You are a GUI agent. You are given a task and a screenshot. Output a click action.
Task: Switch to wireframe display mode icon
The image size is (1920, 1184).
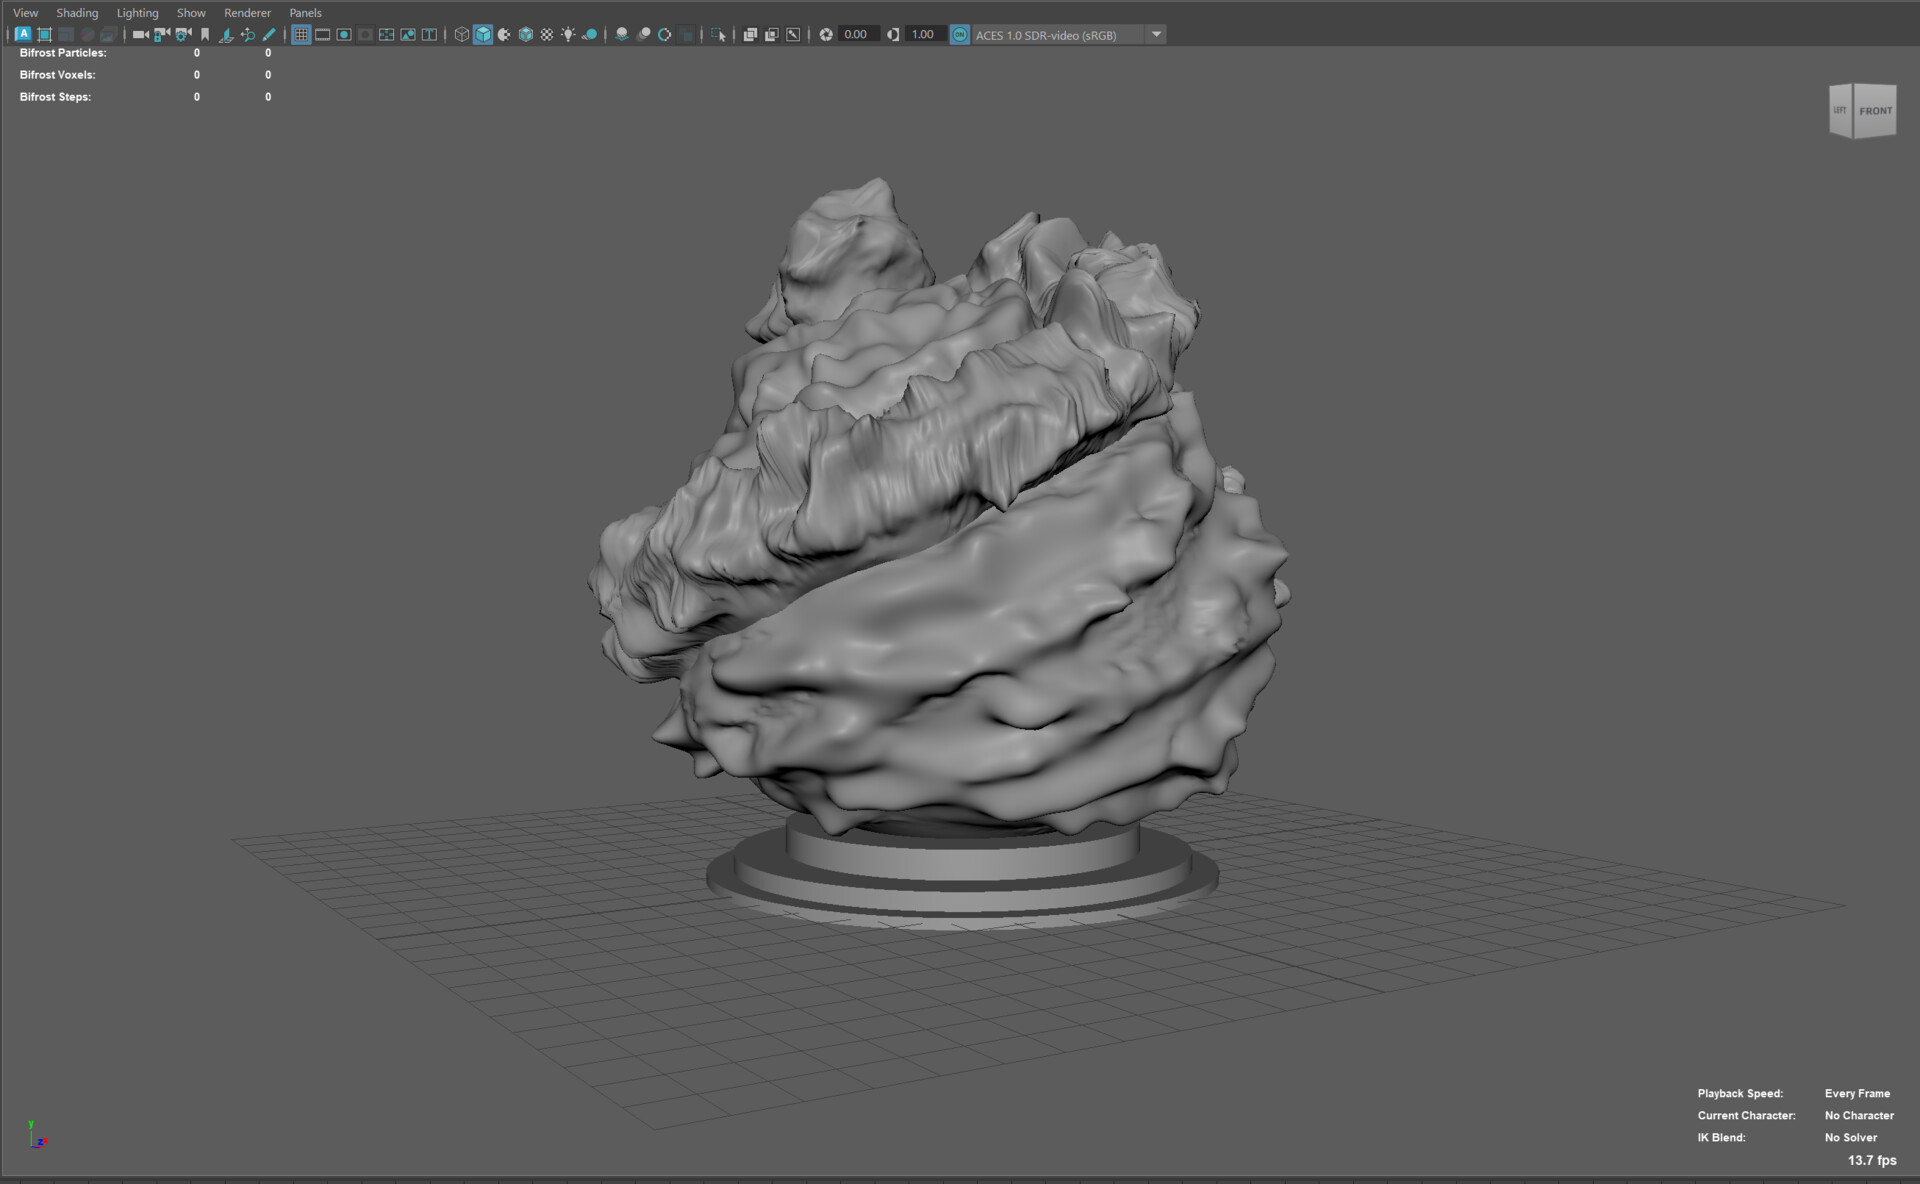pos(461,33)
